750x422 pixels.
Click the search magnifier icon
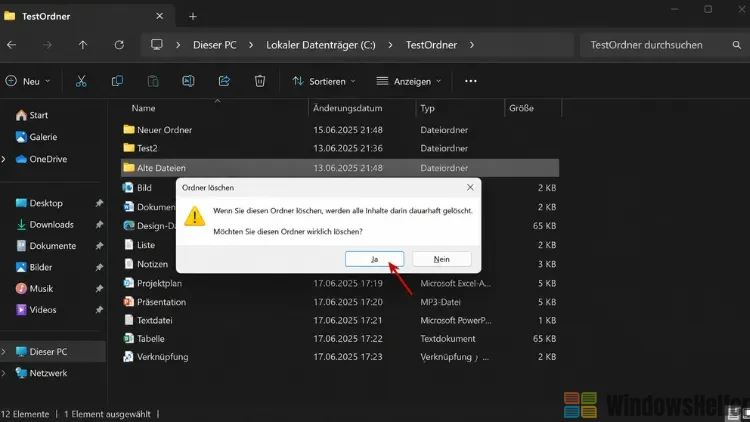pyautogui.click(x=737, y=45)
